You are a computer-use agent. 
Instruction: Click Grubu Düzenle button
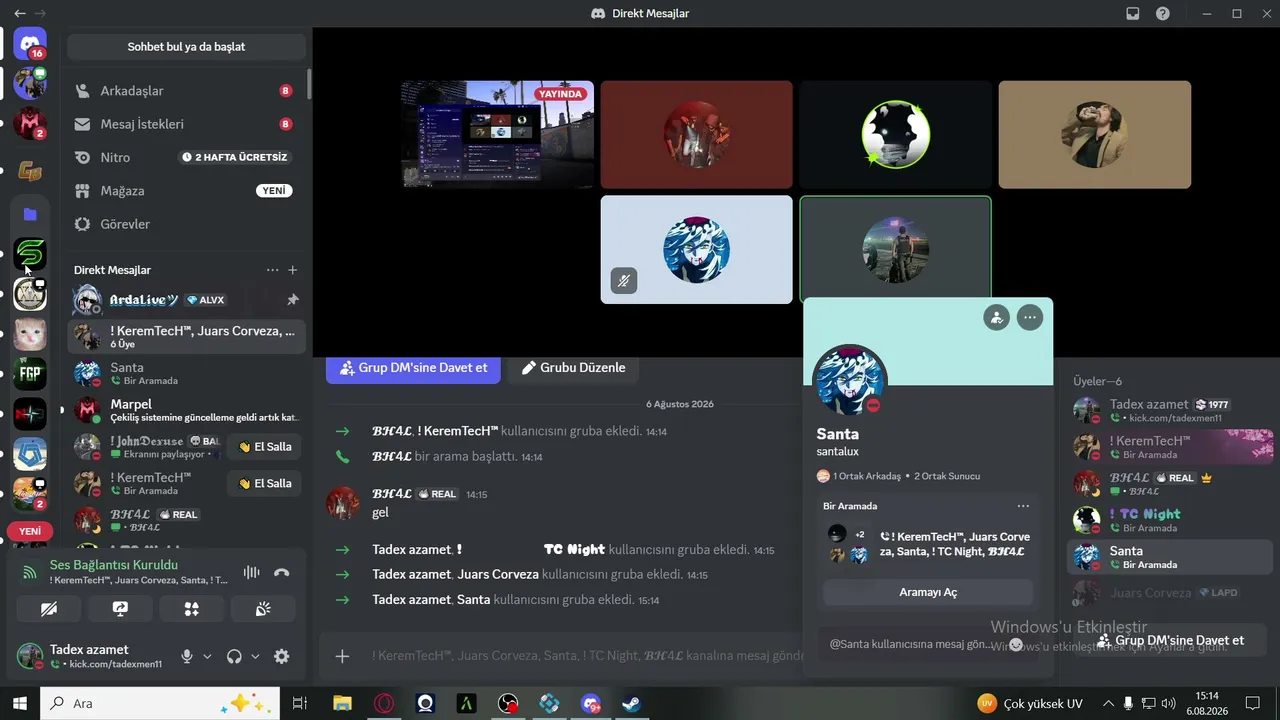[x=573, y=368]
